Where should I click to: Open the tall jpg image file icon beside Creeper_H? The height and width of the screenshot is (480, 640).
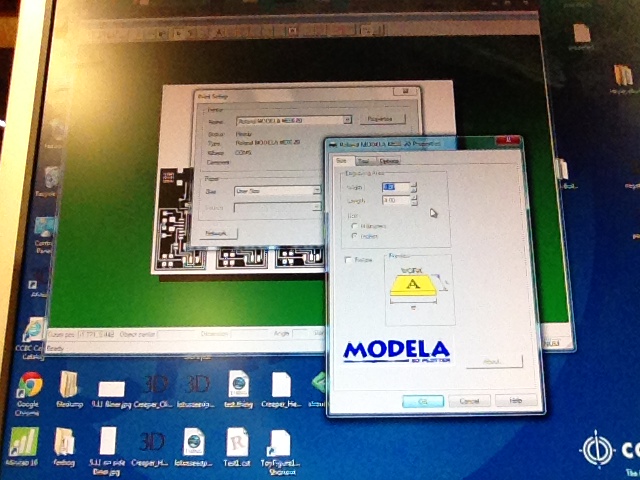pos(108,441)
